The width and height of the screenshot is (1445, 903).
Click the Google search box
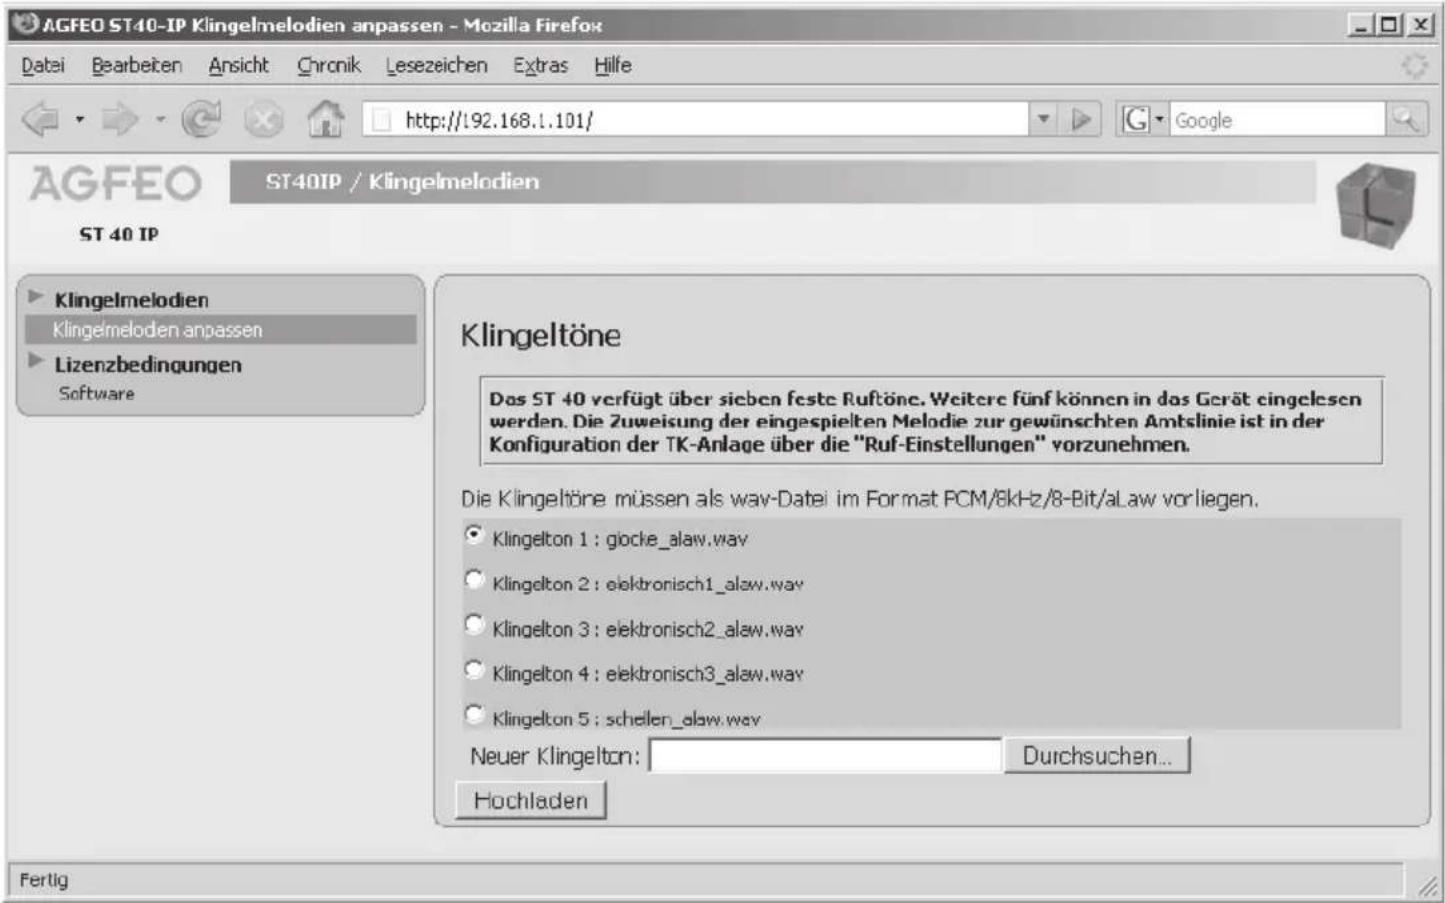[1277, 120]
